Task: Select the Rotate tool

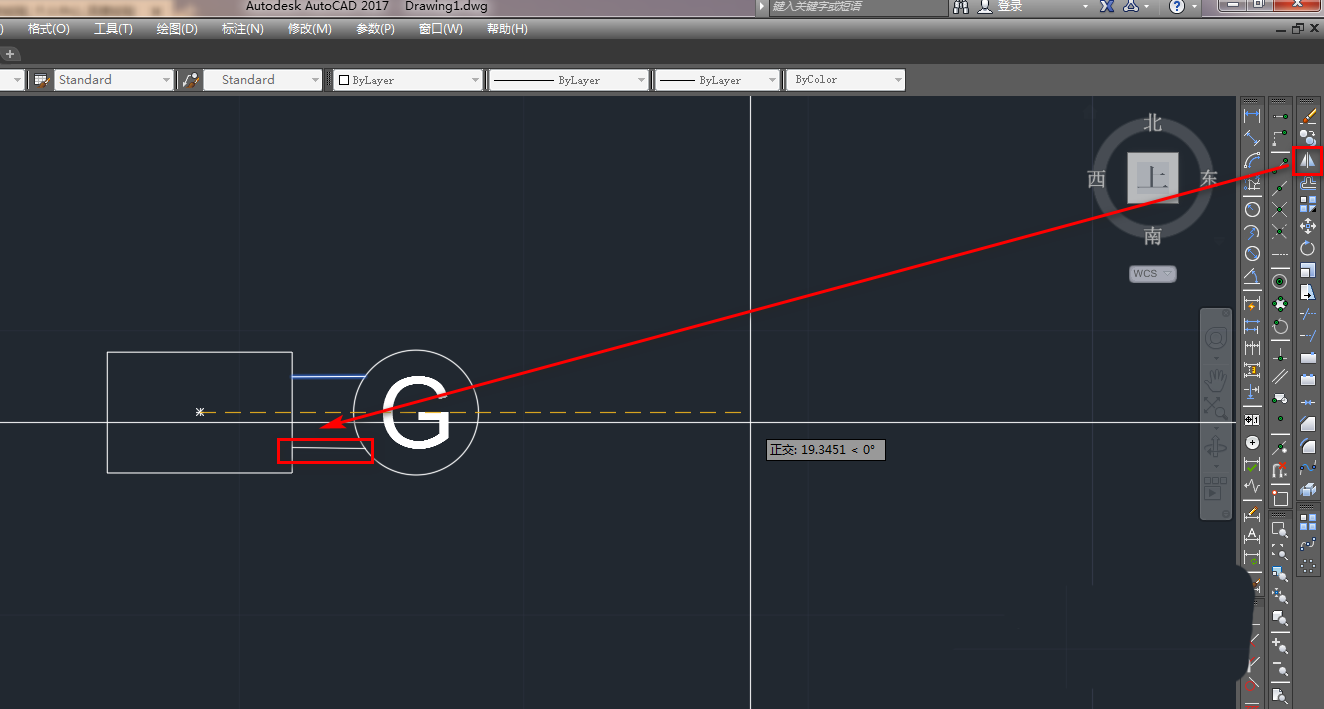Action: pyautogui.click(x=1308, y=248)
